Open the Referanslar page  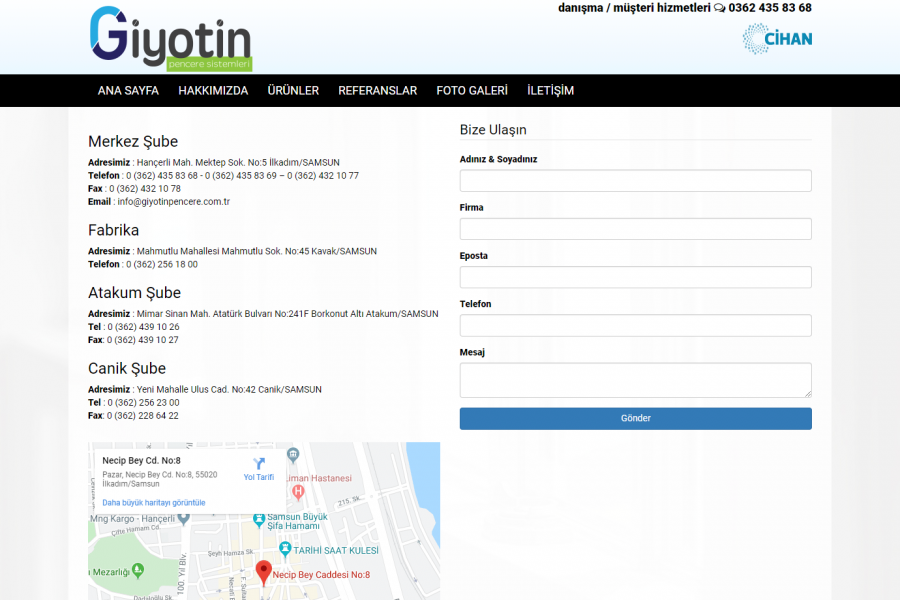coord(377,90)
